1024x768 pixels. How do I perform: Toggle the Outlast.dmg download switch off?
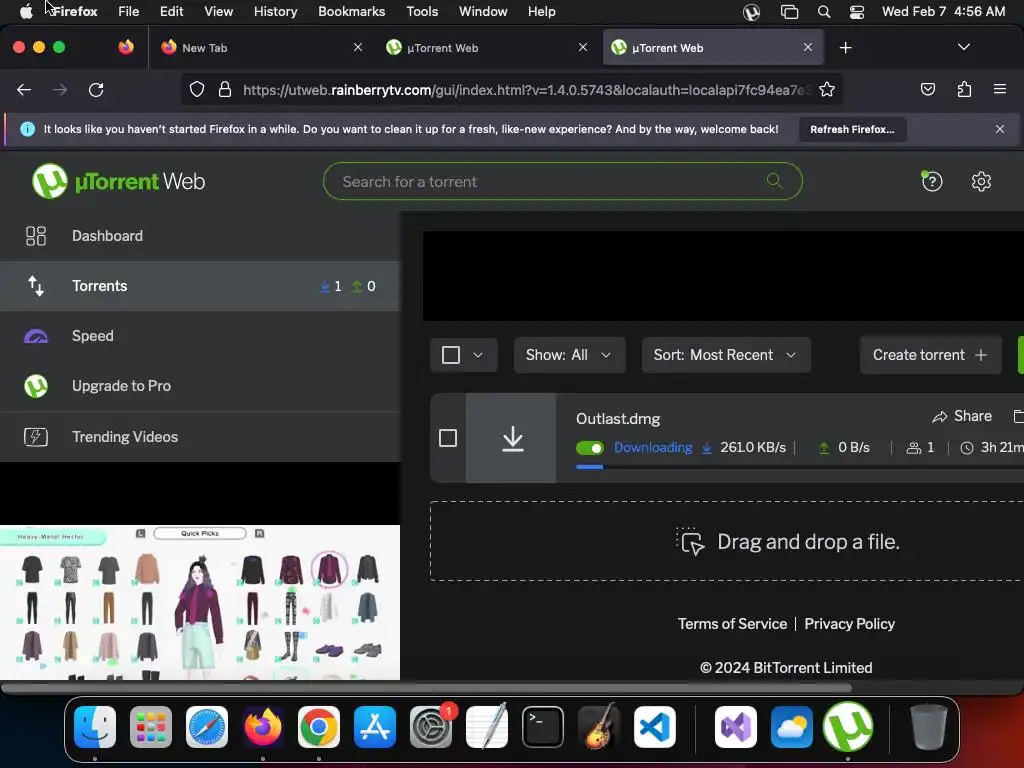click(590, 448)
